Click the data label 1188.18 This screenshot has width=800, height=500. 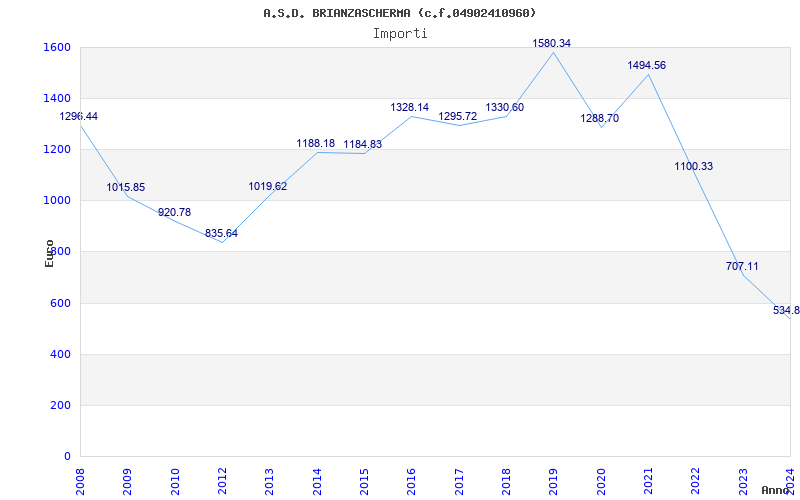316,143
